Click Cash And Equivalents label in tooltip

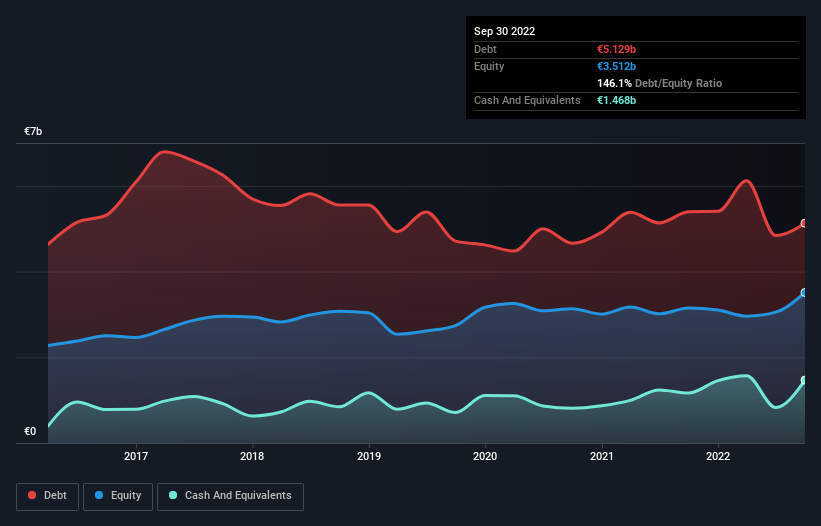[x=527, y=100]
